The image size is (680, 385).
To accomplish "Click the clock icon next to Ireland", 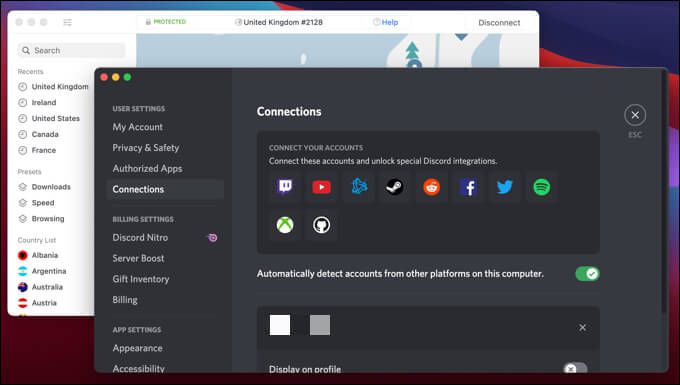I will click(23, 102).
